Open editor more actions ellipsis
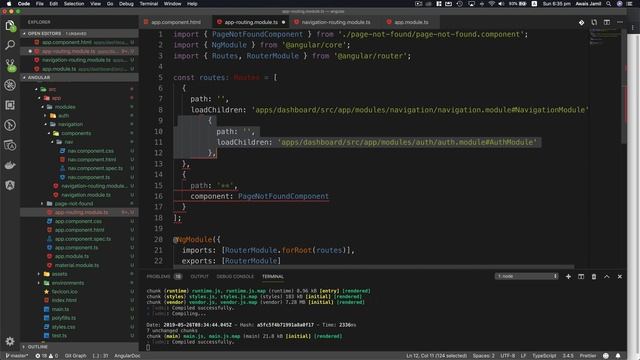The image size is (640, 360). [x=620, y=22]
